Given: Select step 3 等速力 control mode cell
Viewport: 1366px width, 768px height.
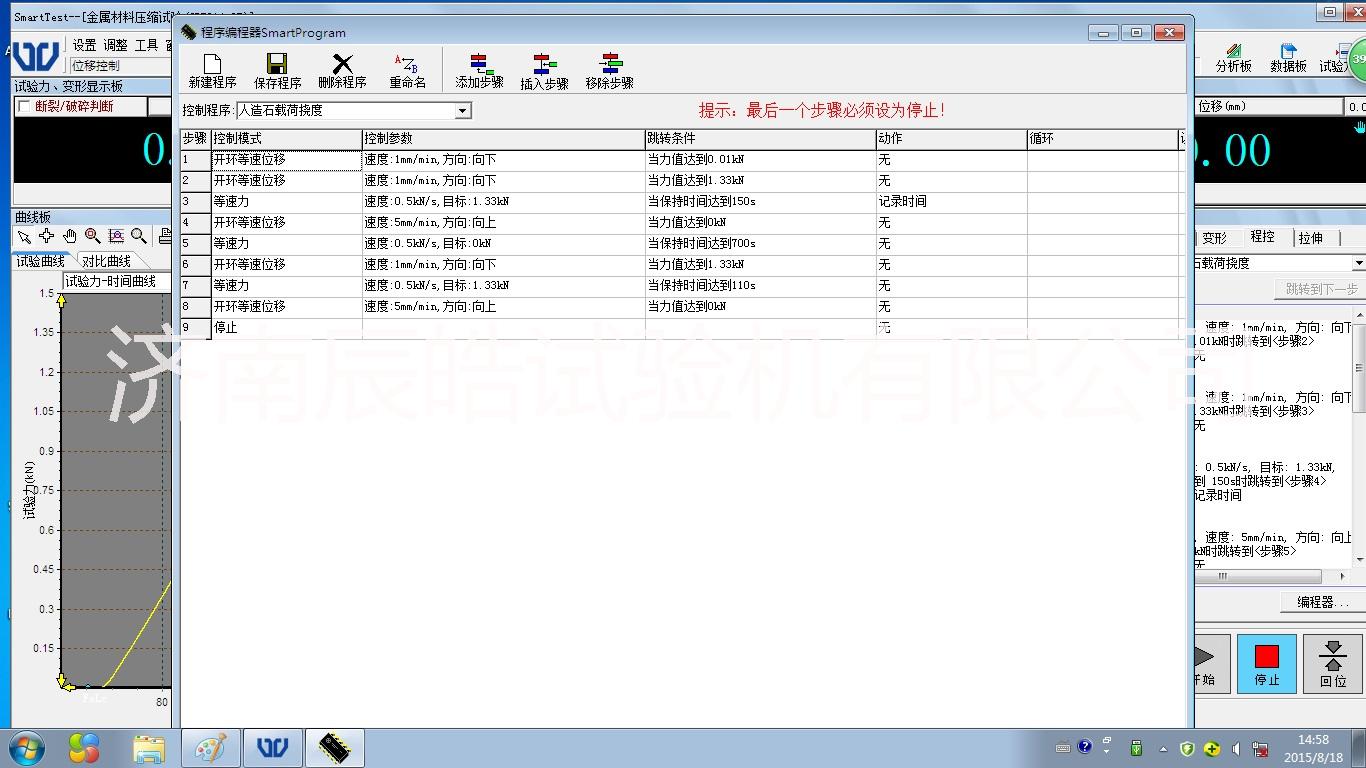Looking at the screenshot, I should [x=286, y=202].
